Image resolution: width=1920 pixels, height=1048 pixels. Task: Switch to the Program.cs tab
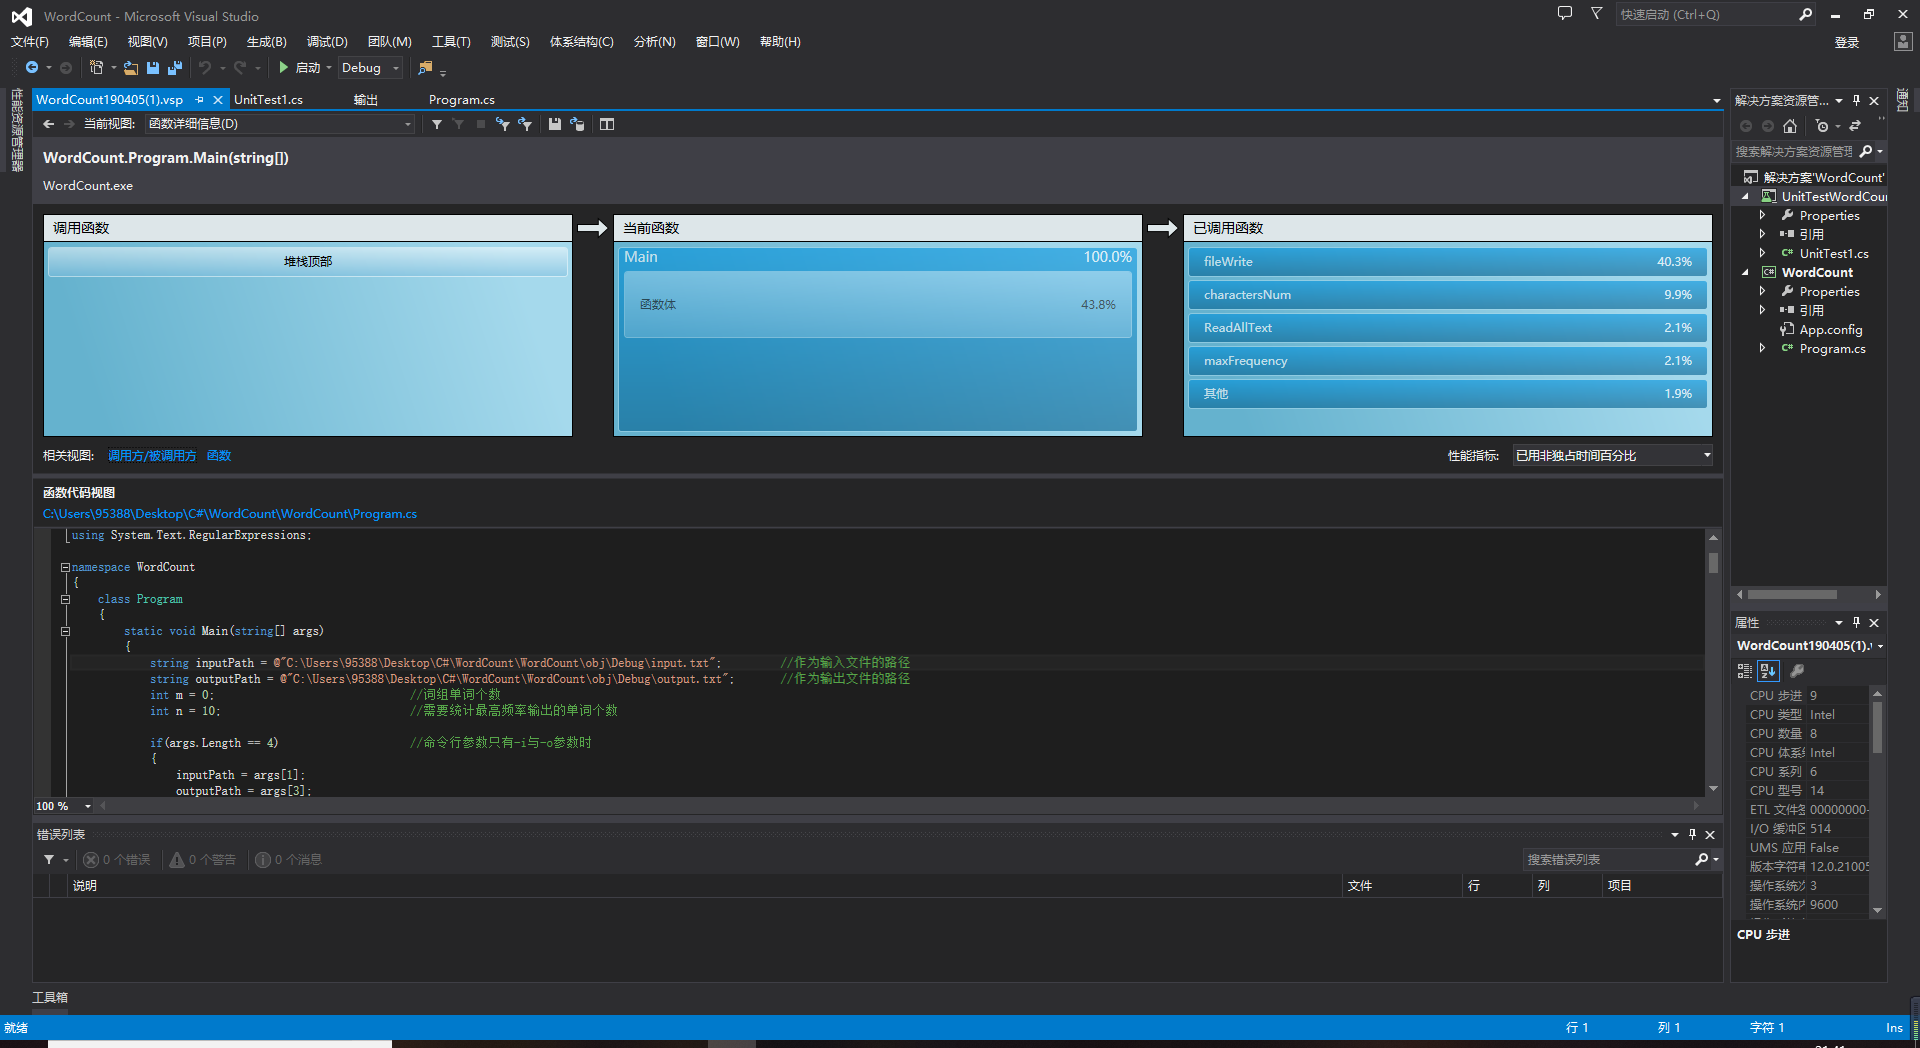coord(462,100)
